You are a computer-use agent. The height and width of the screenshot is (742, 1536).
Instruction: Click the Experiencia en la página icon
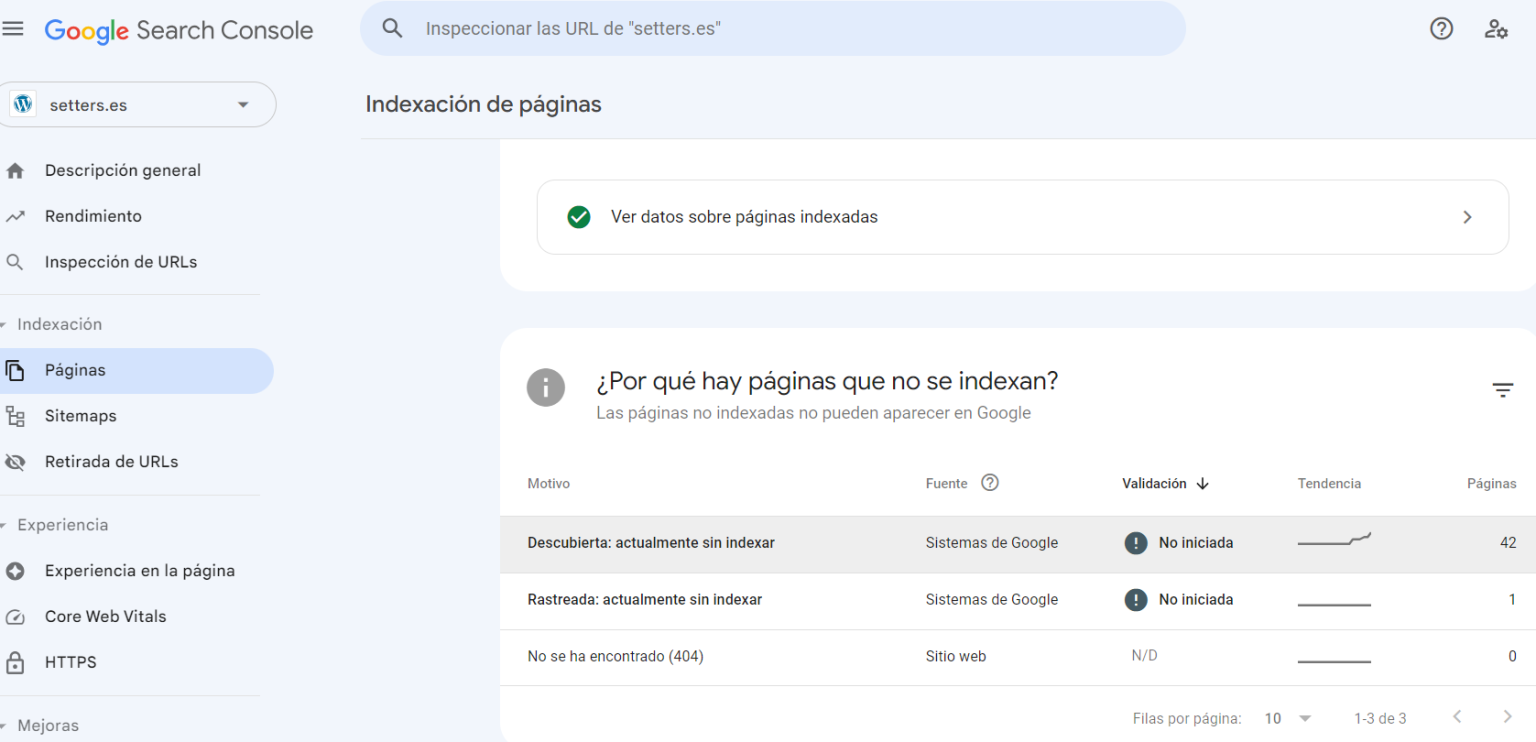pos(15,572)
